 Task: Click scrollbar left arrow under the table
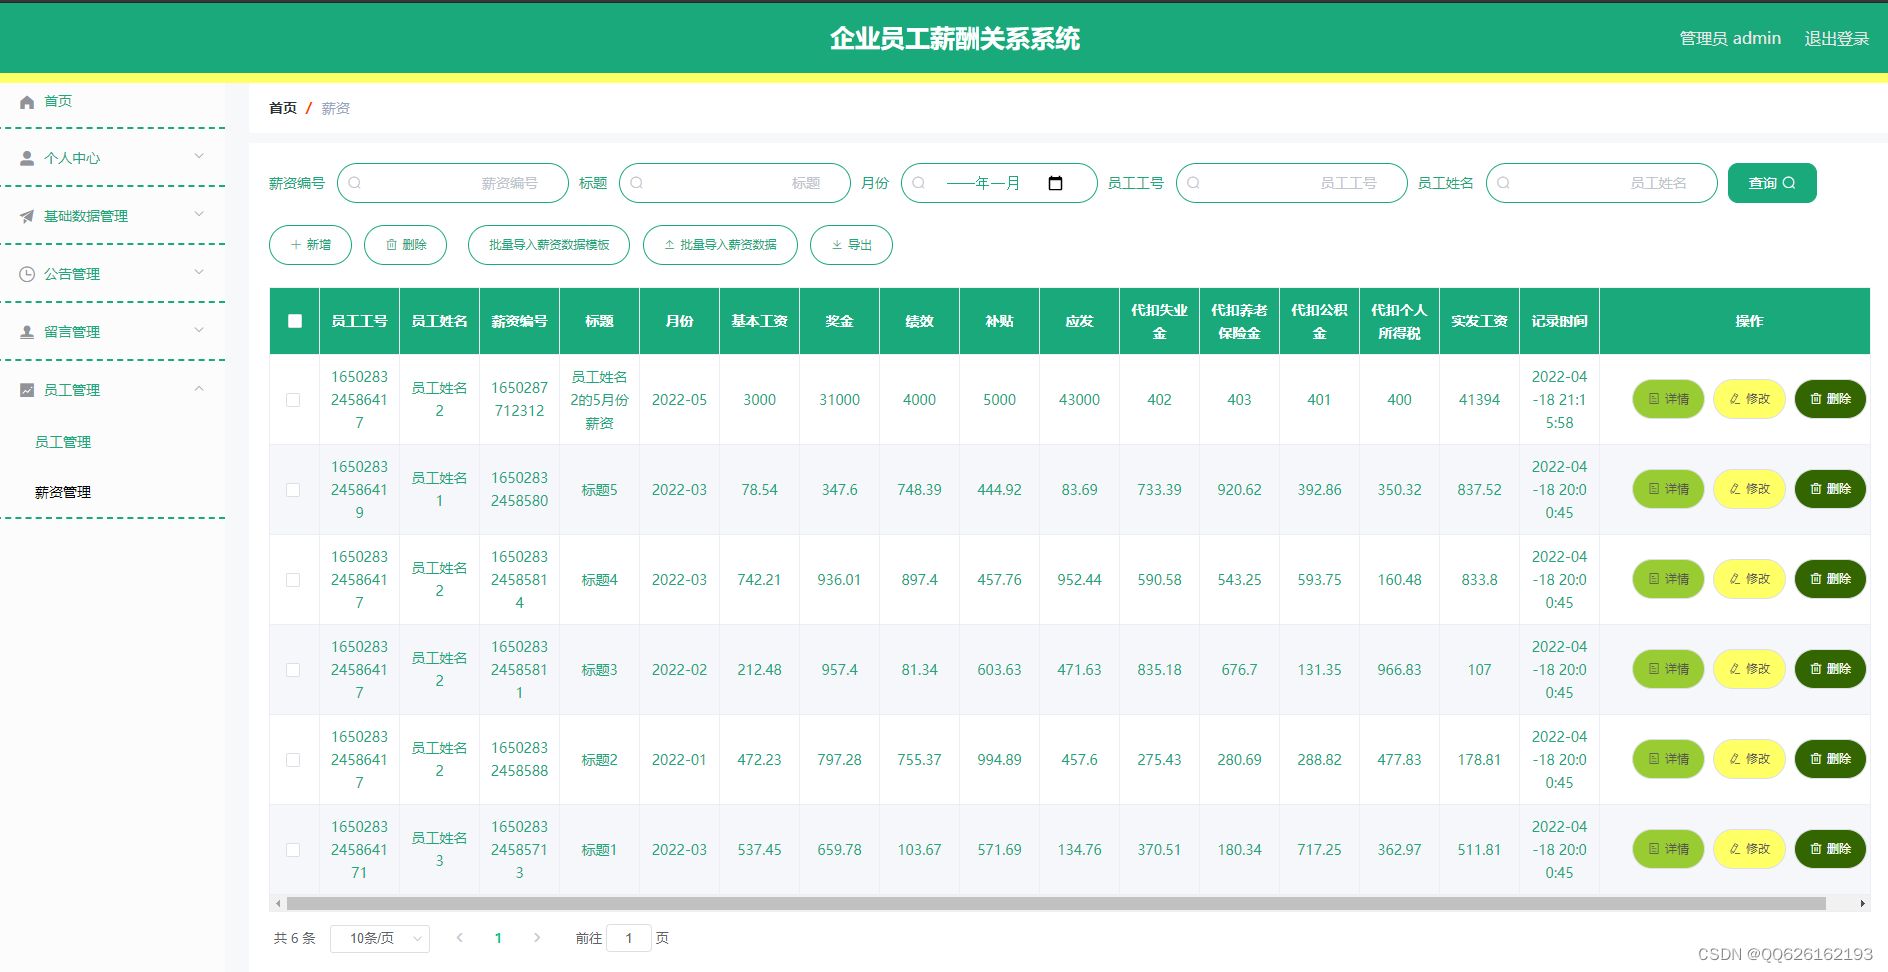(277, 904)
